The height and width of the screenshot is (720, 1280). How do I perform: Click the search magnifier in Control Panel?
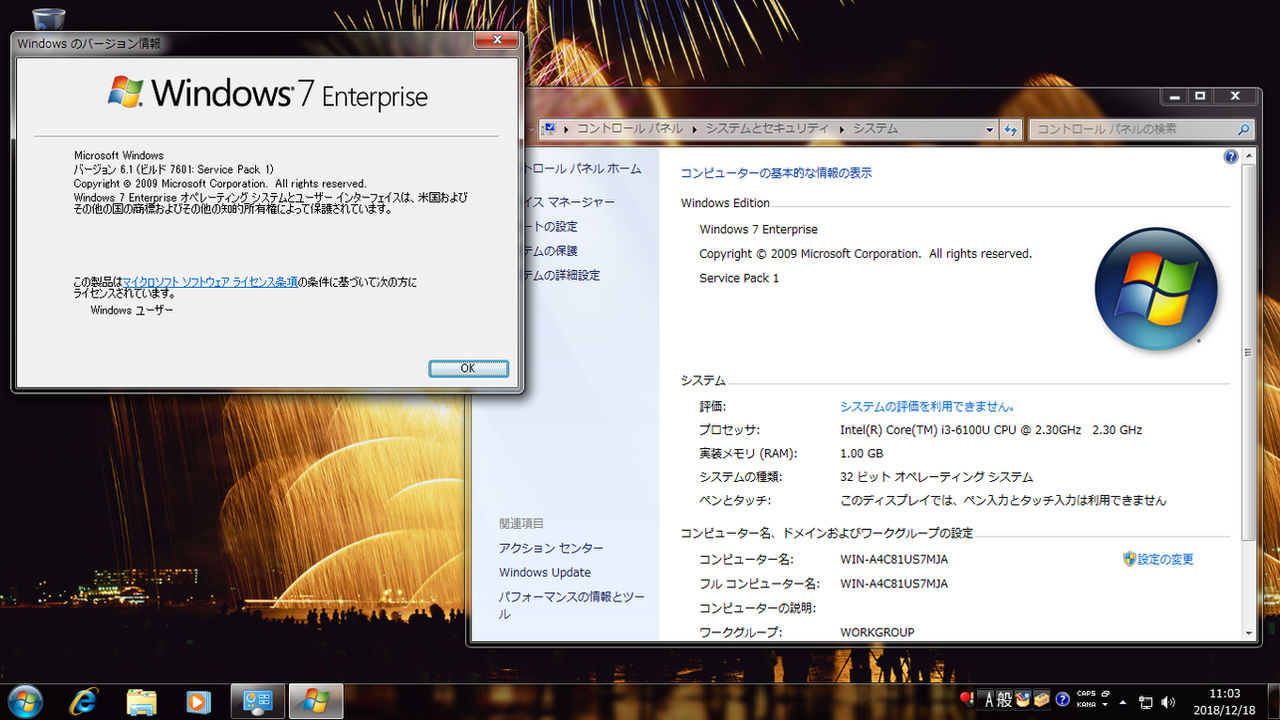pos(1243,129)
